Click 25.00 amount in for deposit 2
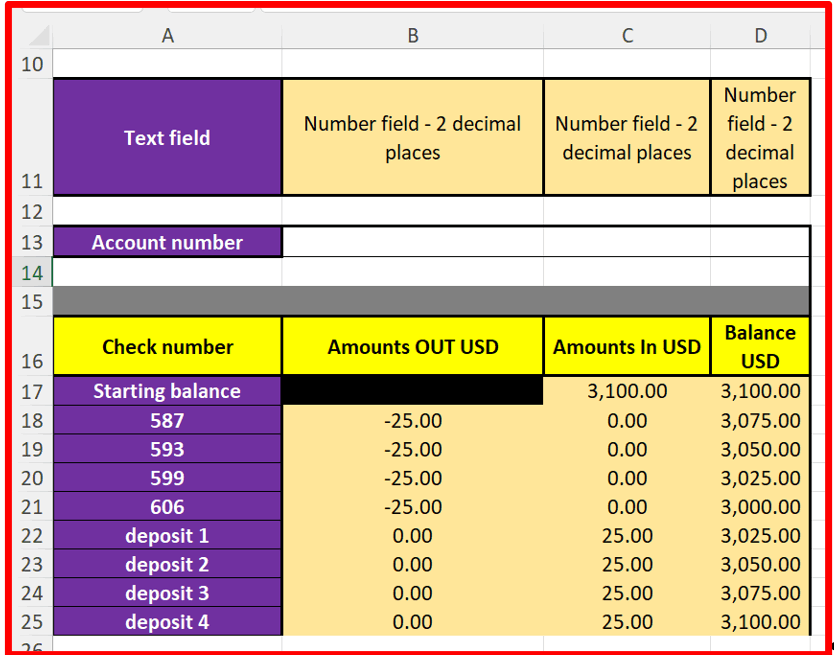 point(627,564)
